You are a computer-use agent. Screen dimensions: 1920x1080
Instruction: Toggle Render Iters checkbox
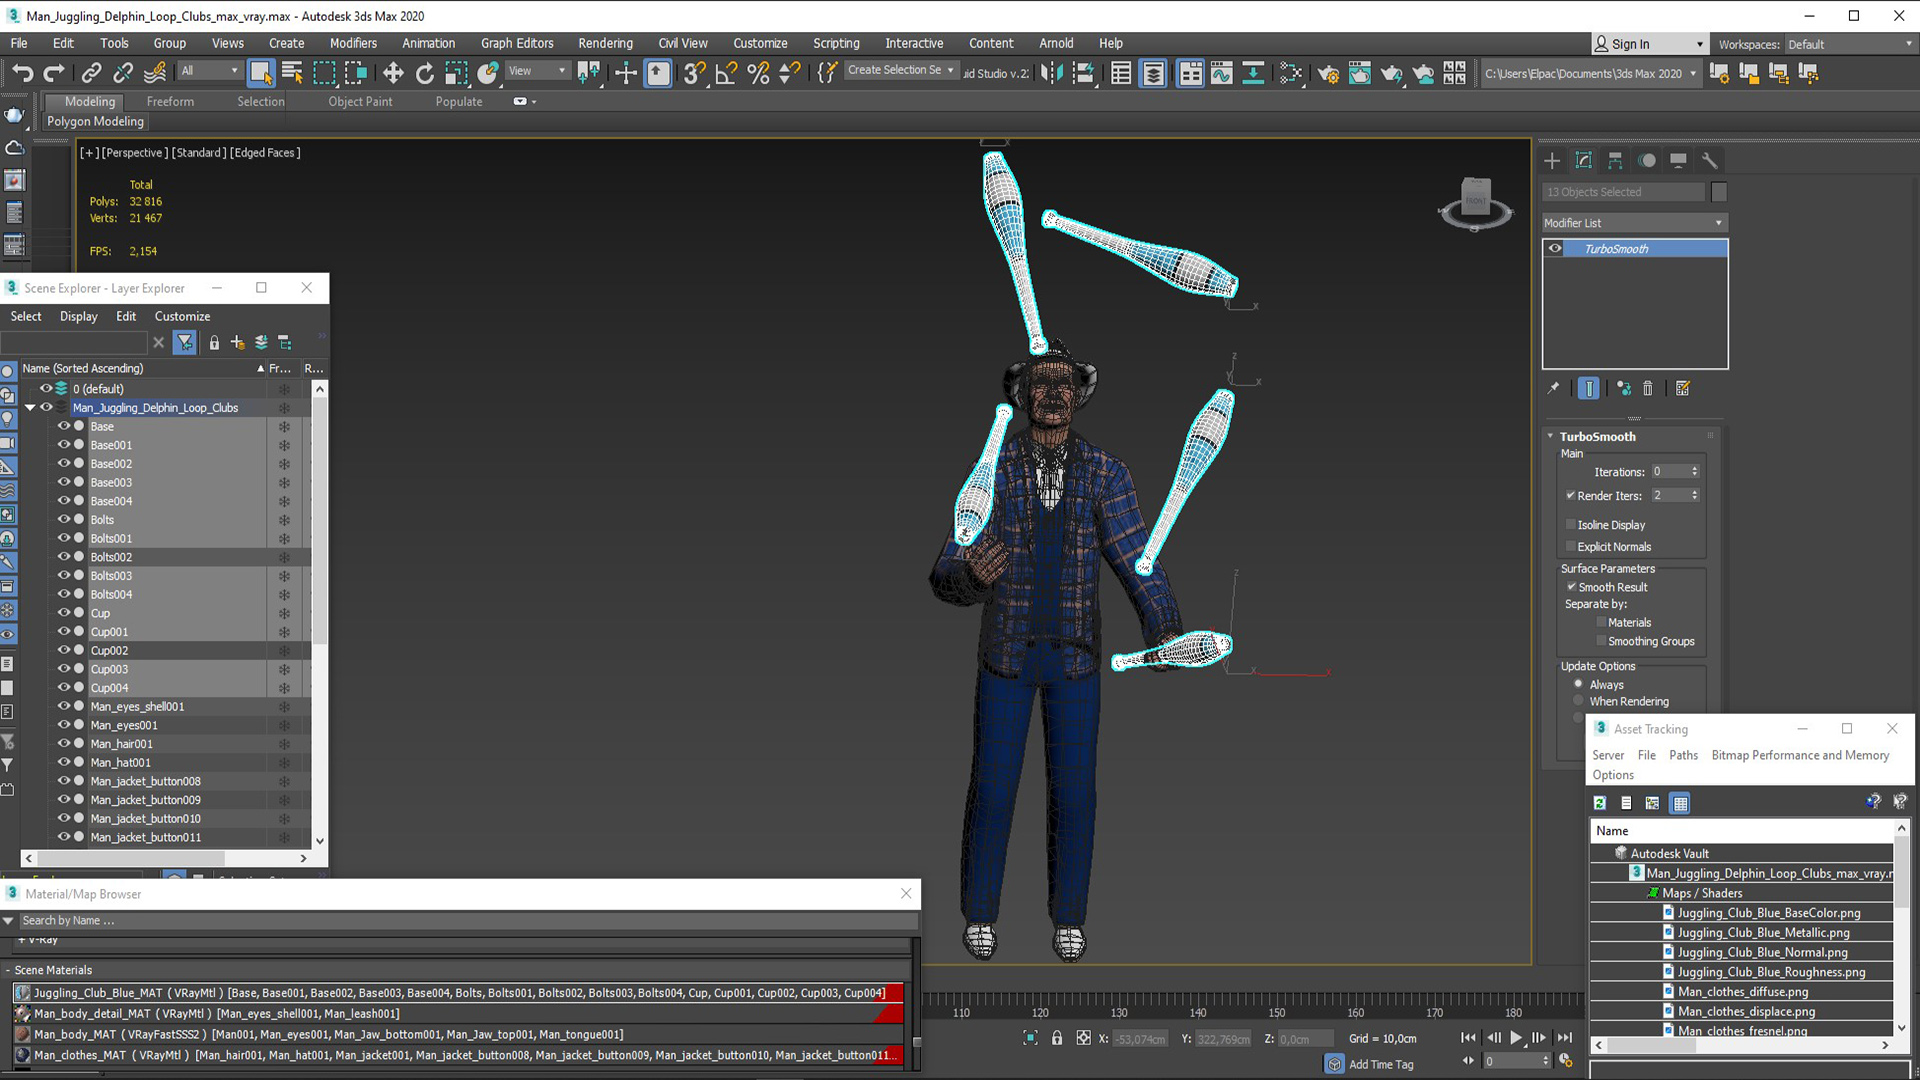tap(1570, 496)
